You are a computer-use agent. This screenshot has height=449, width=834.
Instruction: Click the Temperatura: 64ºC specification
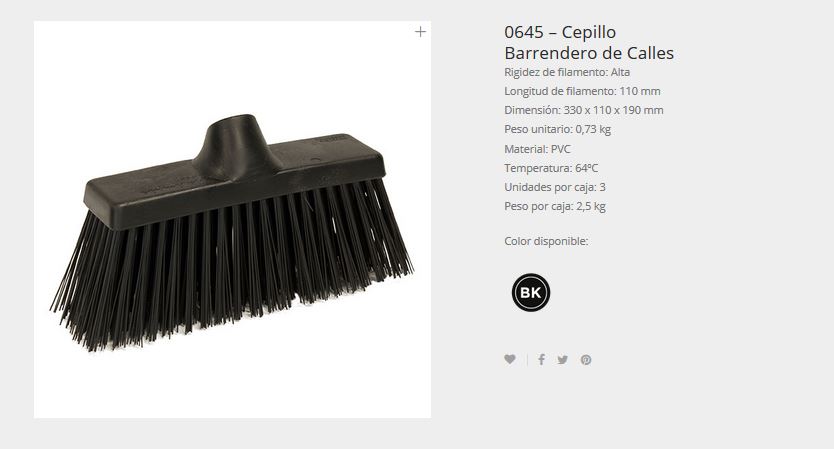point(551,168)
